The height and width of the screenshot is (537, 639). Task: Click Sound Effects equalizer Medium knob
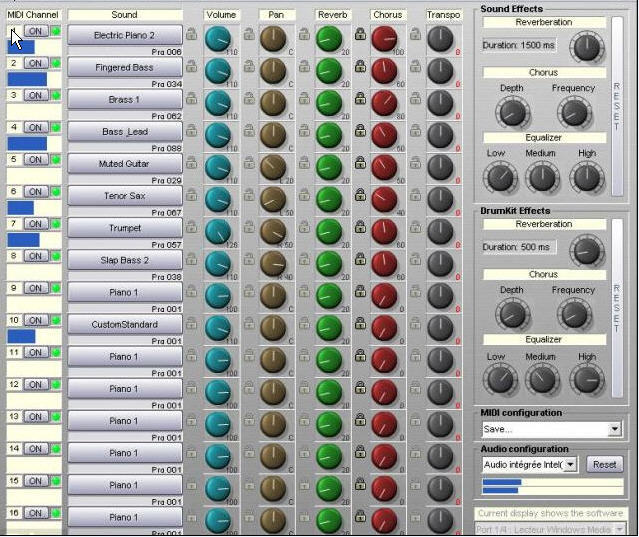pyautogui.click(x=542, y=178)
